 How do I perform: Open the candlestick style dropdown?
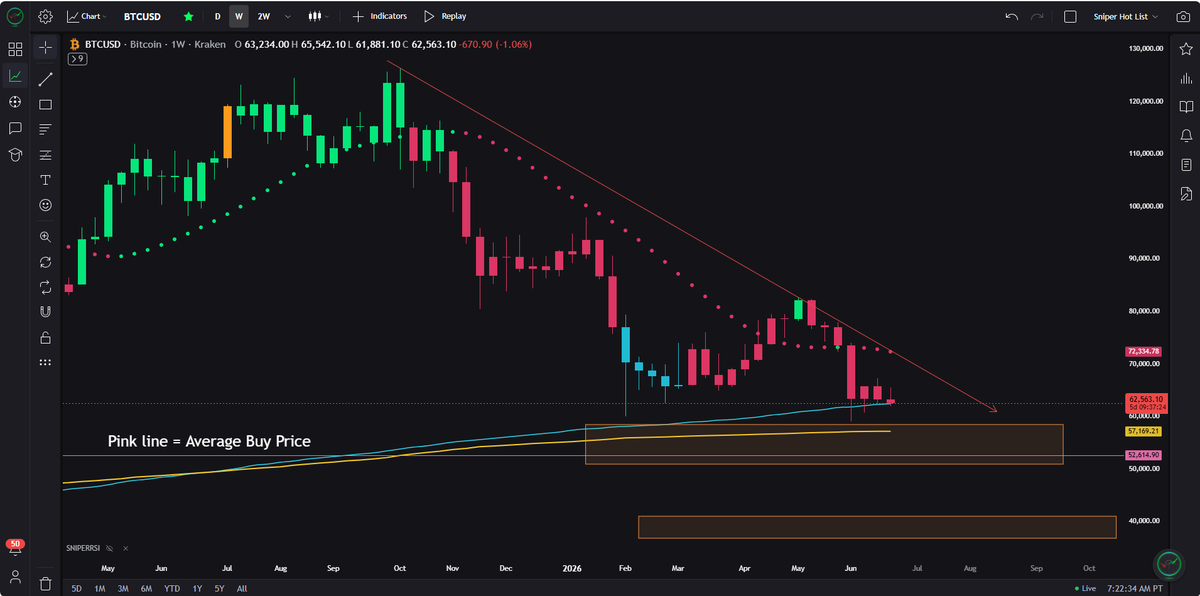319,16
